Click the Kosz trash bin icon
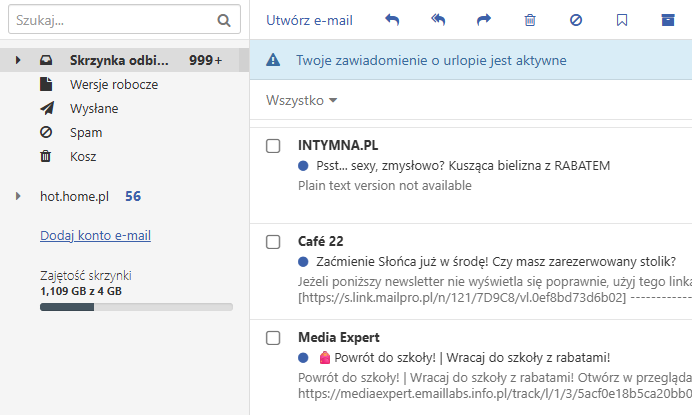The width and height of the screenshot is (692, 415). point(45,156)
